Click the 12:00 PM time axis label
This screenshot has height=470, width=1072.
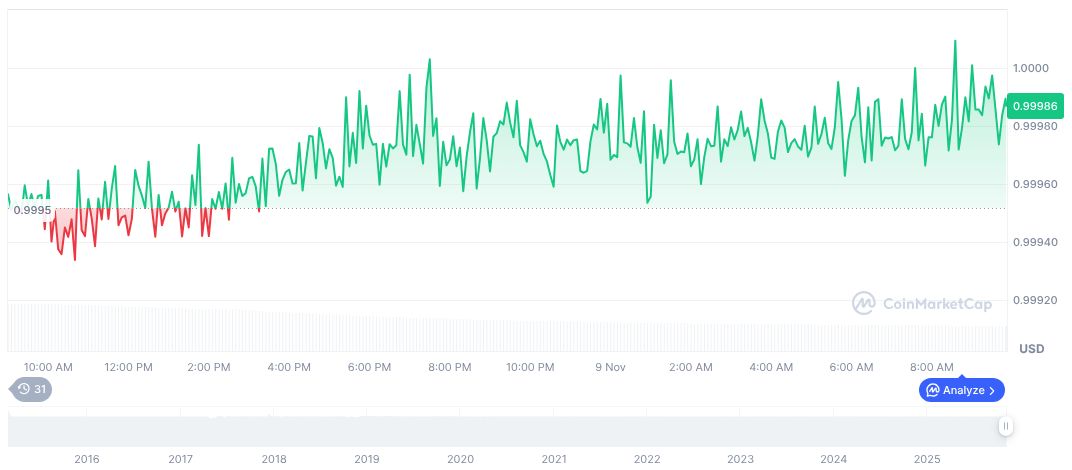[x=128, y=367]
